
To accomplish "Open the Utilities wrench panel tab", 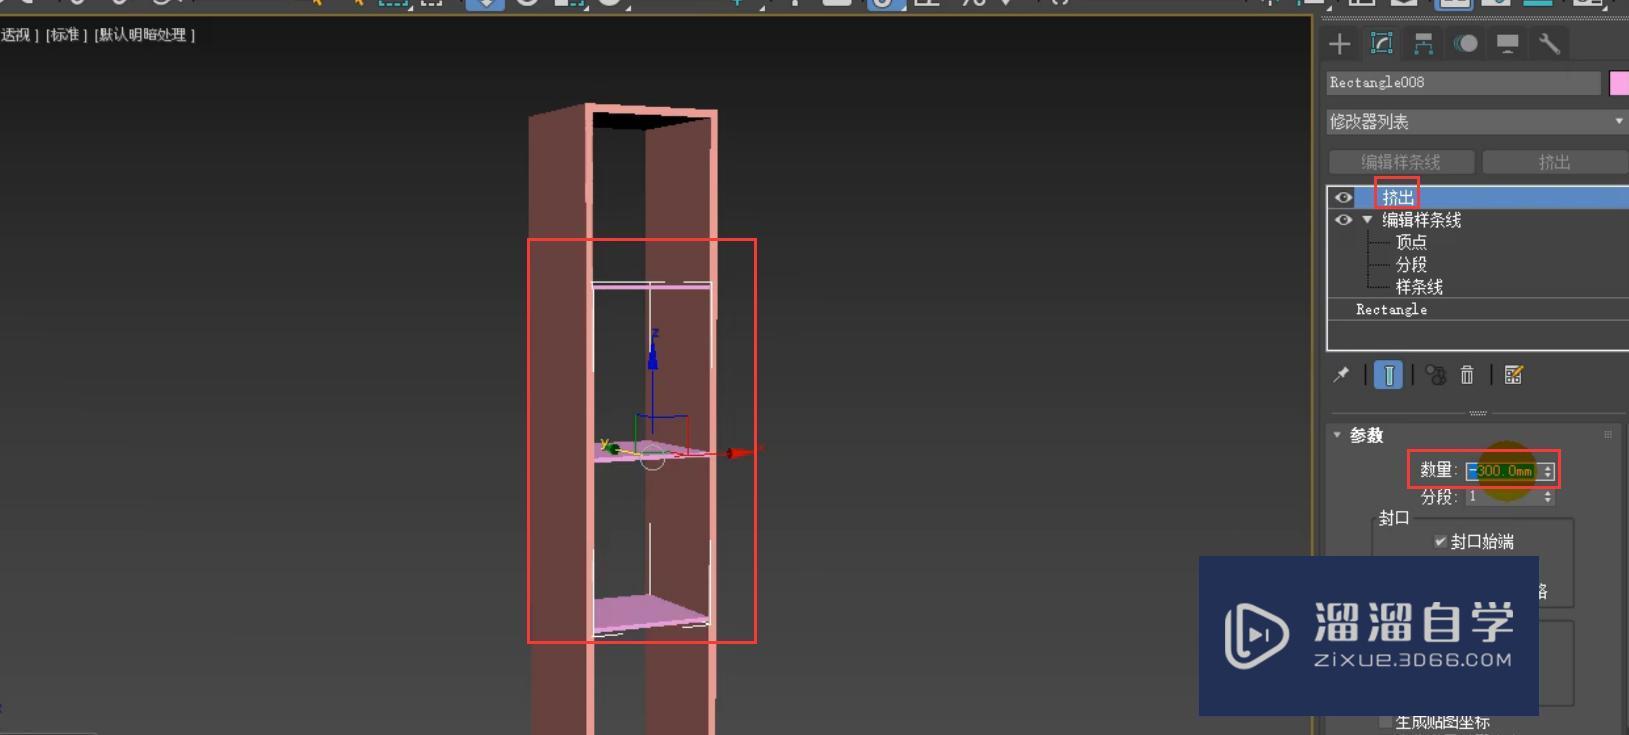I will pyautogui.click(x=1549, y=44).
